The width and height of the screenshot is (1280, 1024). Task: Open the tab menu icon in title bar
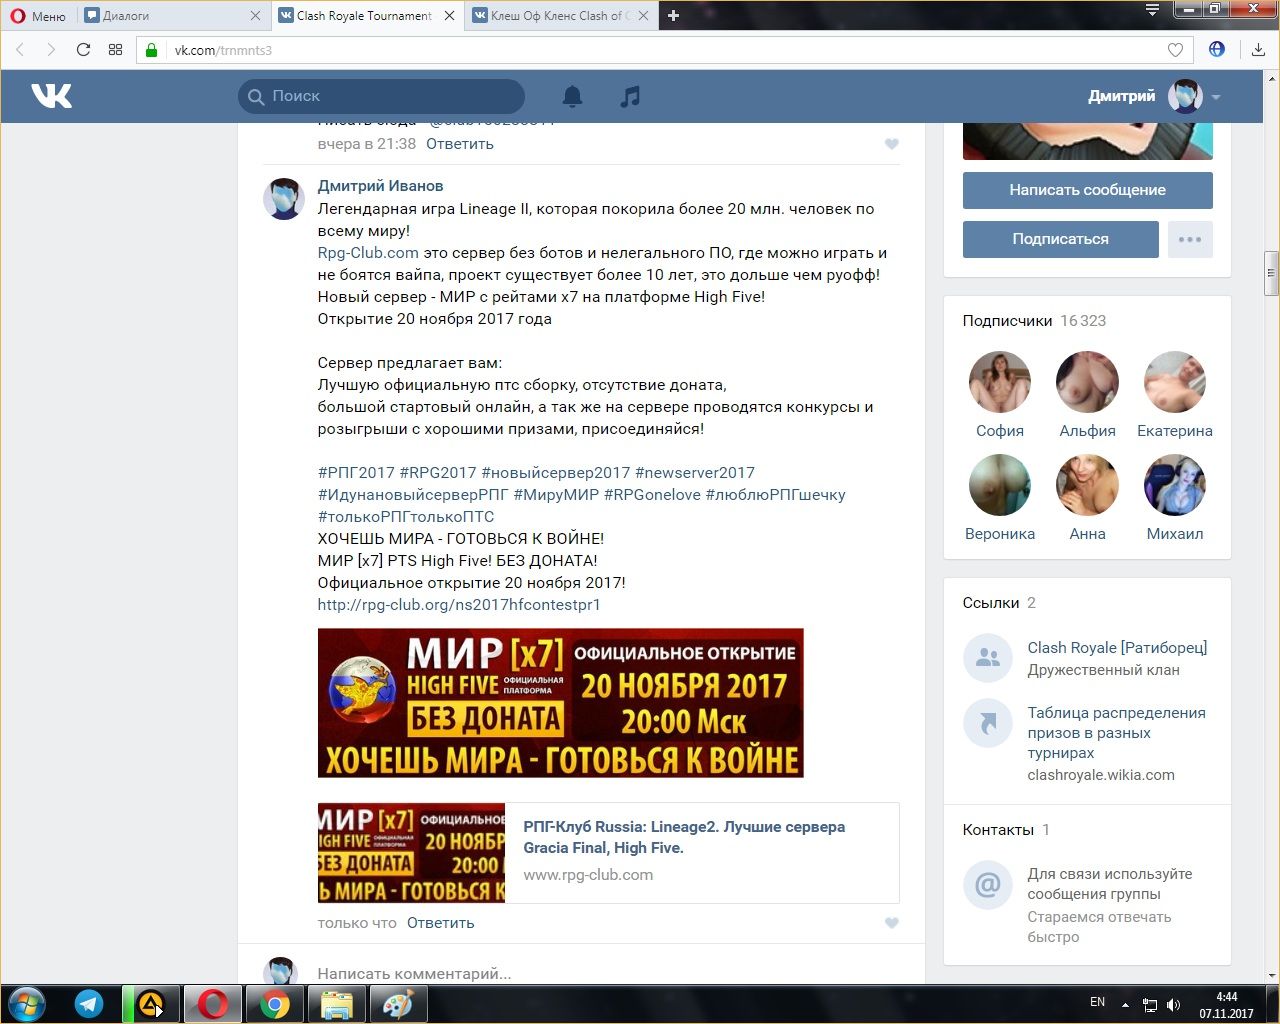[1153, 10]
